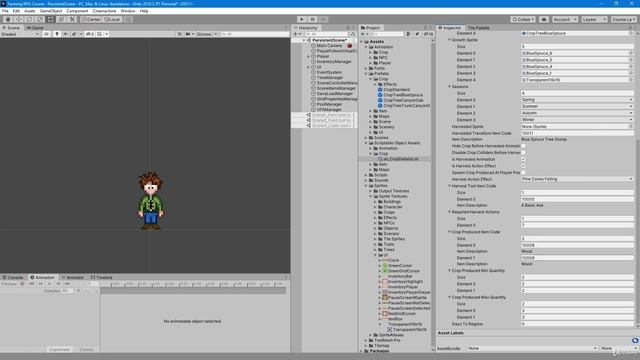Select the Transform tool in the toolbar

(x=61, y=19)
